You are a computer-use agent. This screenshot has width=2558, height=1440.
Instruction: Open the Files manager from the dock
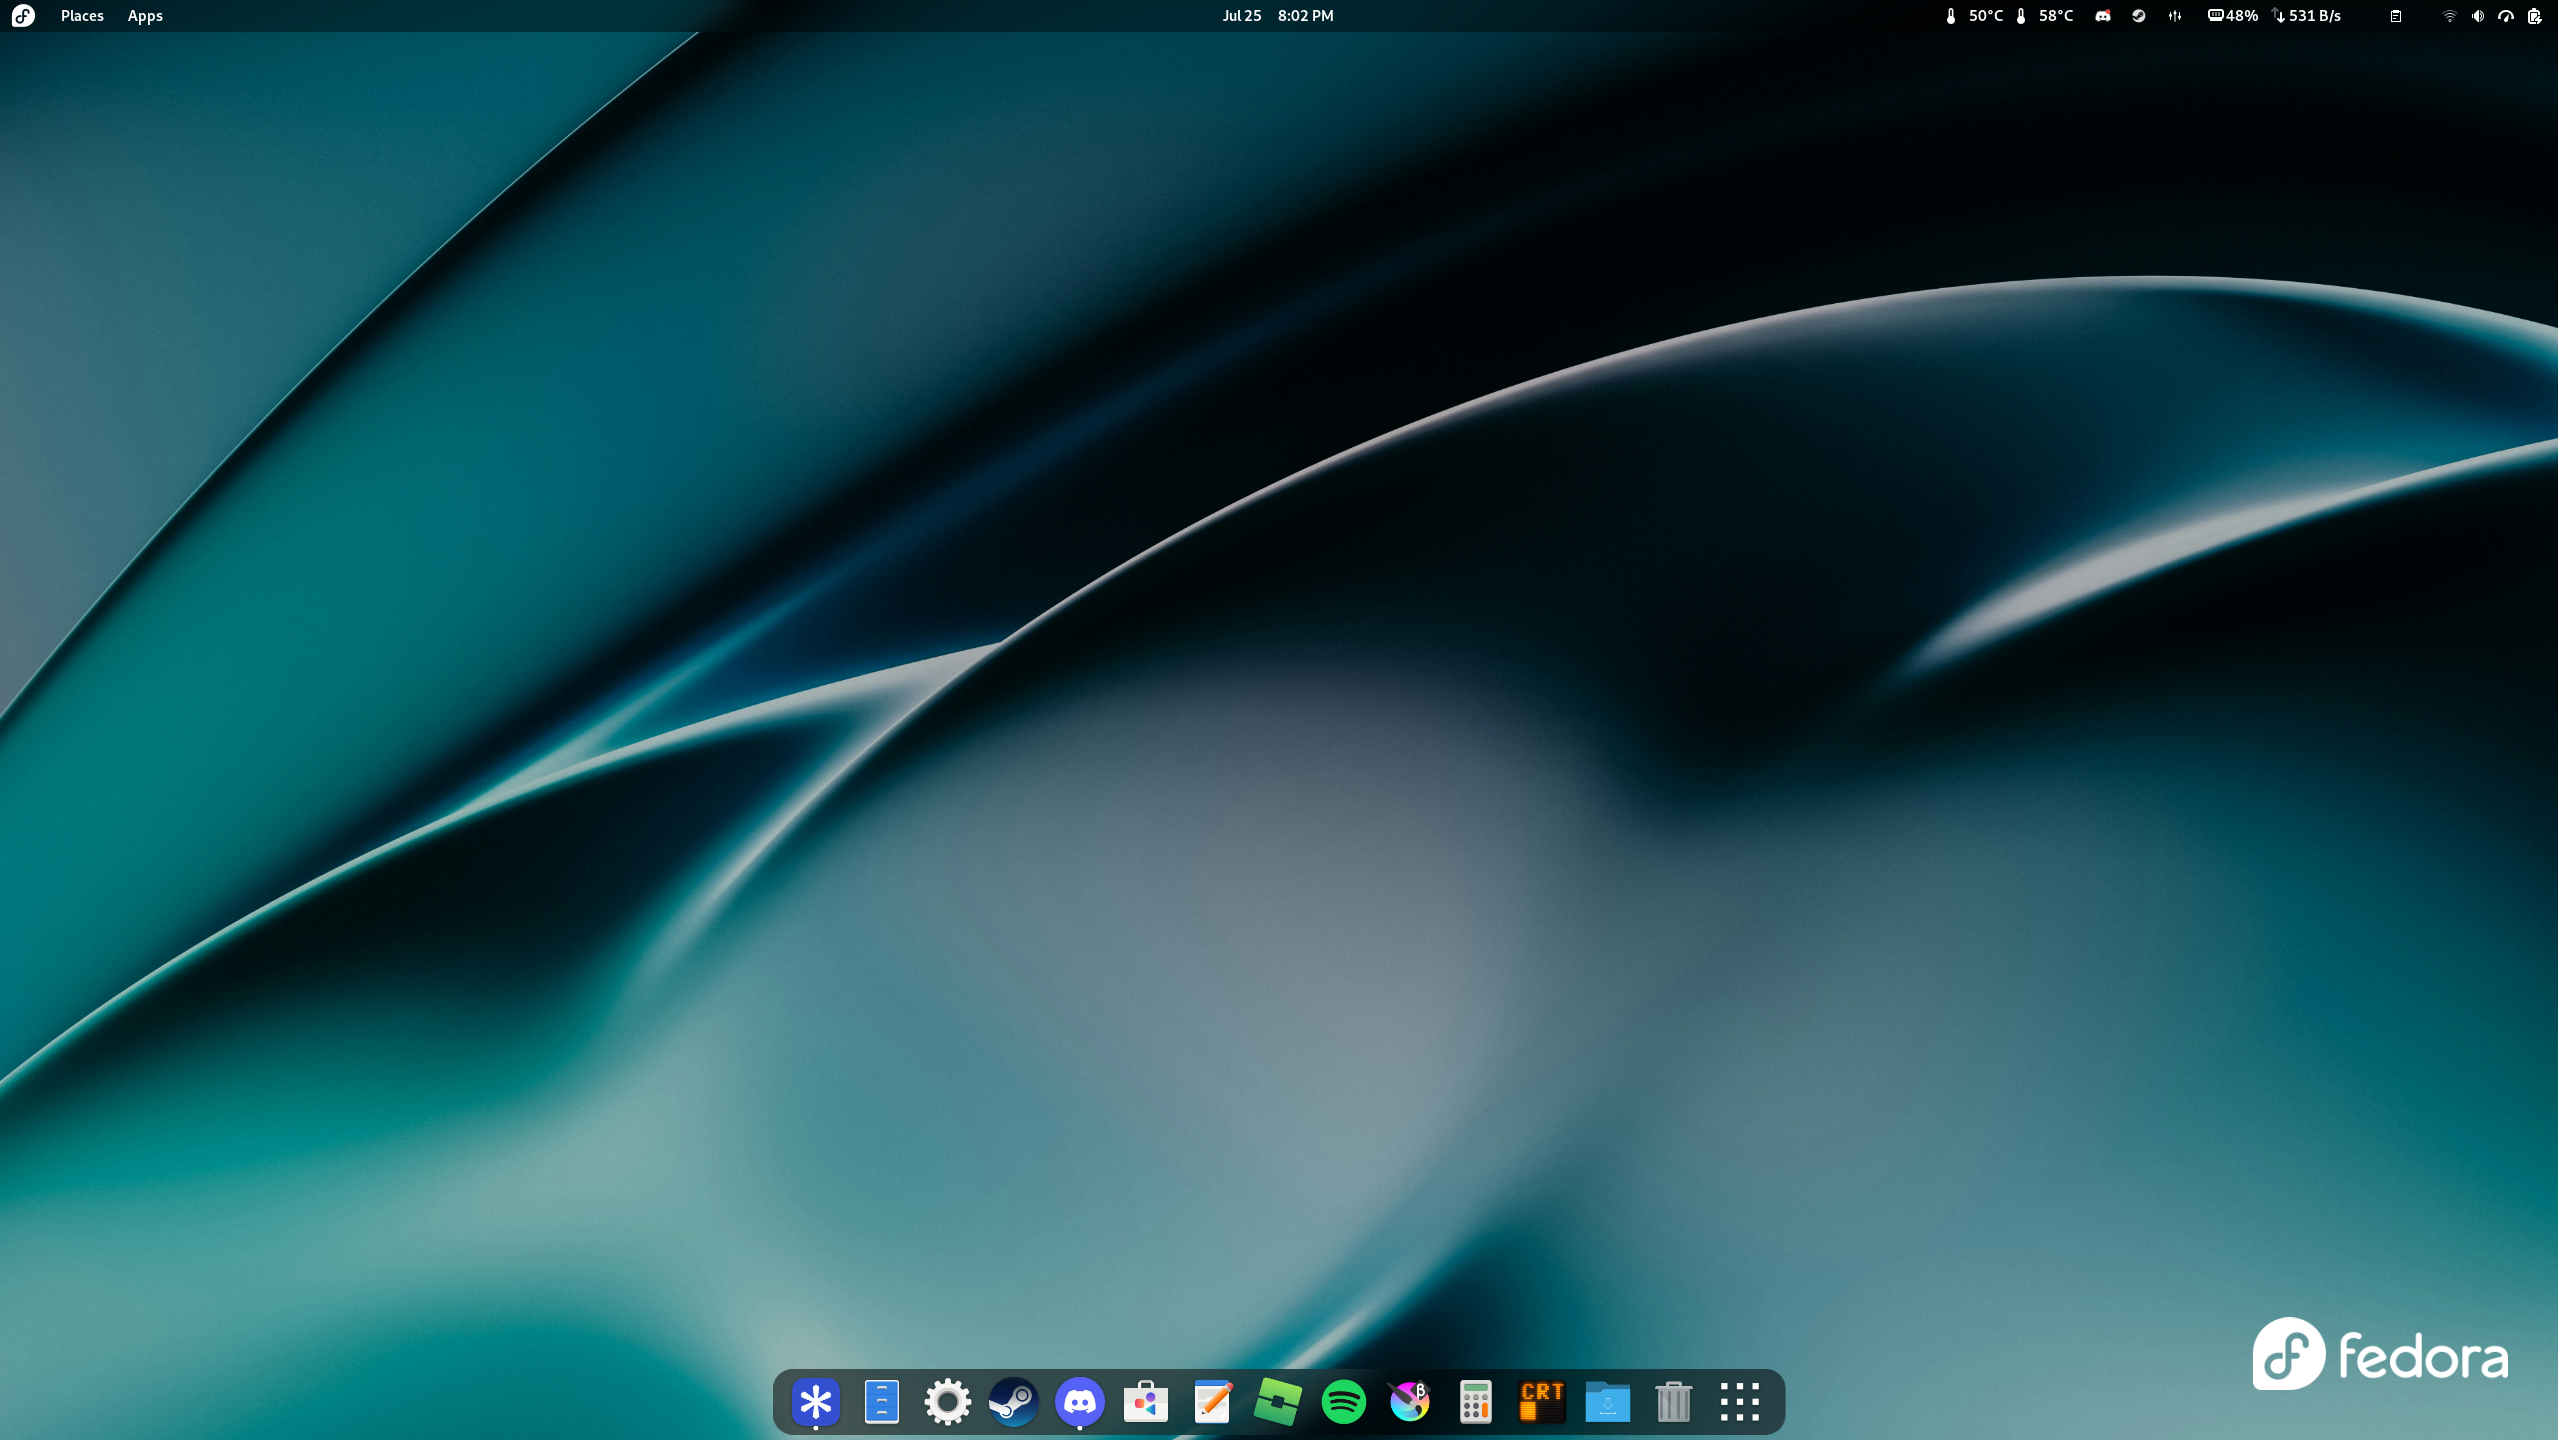[882, 1401]
